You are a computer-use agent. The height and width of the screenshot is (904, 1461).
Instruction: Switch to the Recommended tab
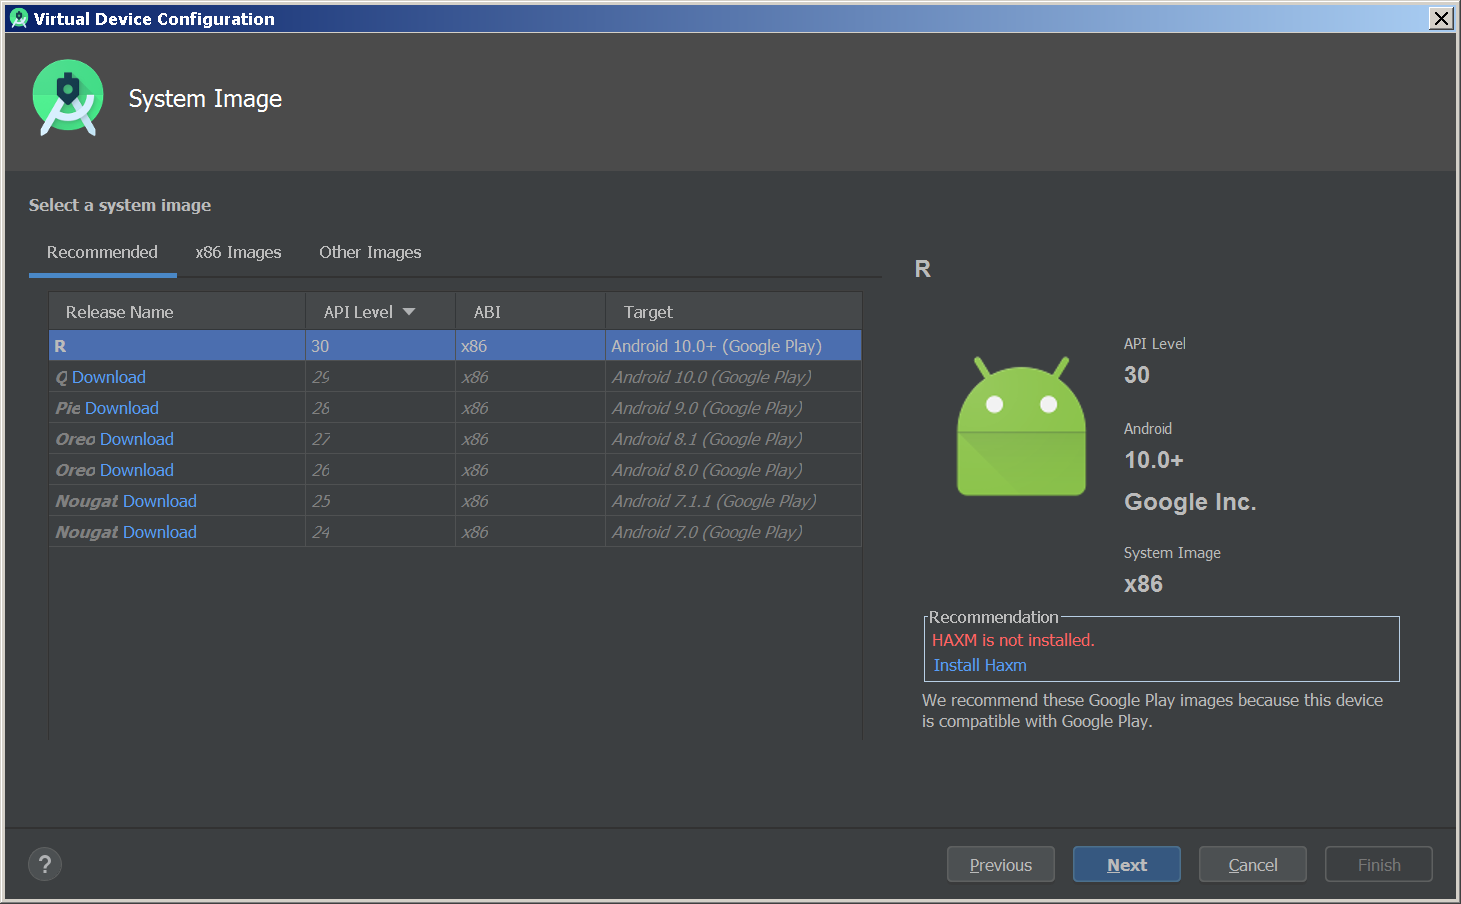(x=102, y=252)
